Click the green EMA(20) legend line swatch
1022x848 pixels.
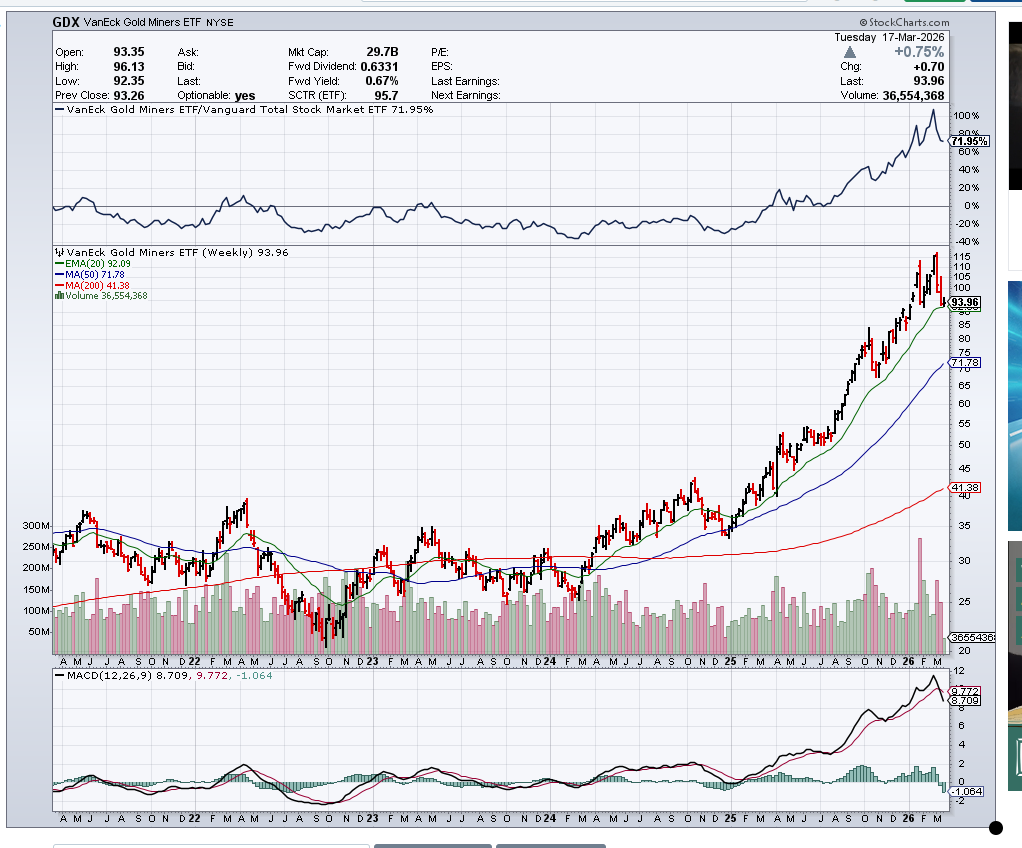(x=59, y=264)
